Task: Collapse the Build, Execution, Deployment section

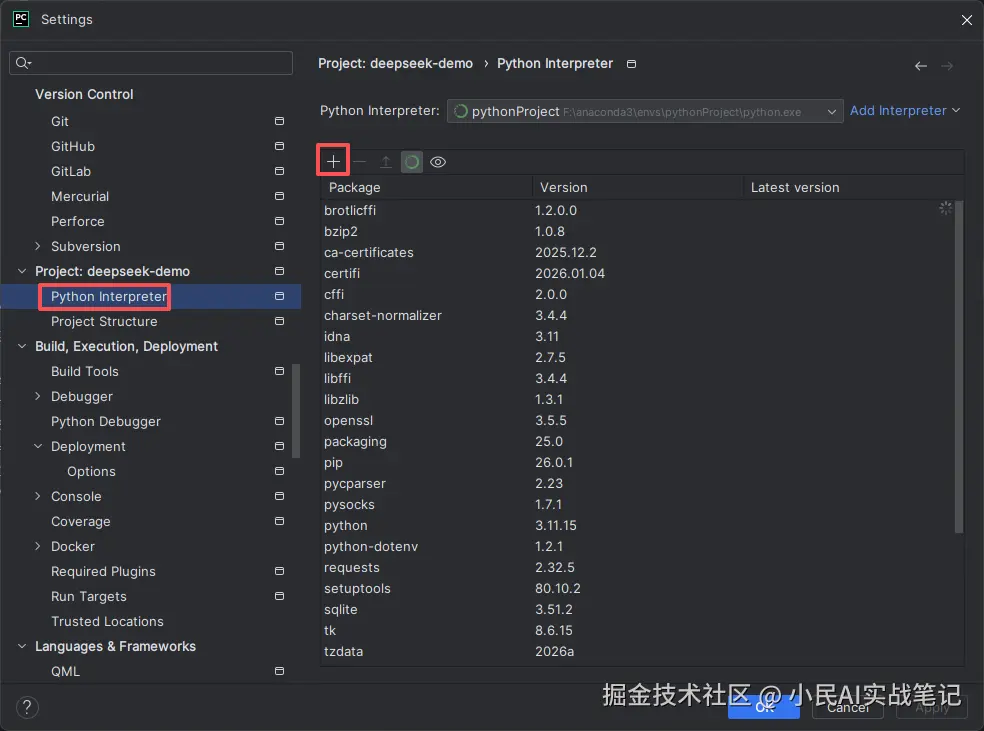Action: click(x=22, y=346)
